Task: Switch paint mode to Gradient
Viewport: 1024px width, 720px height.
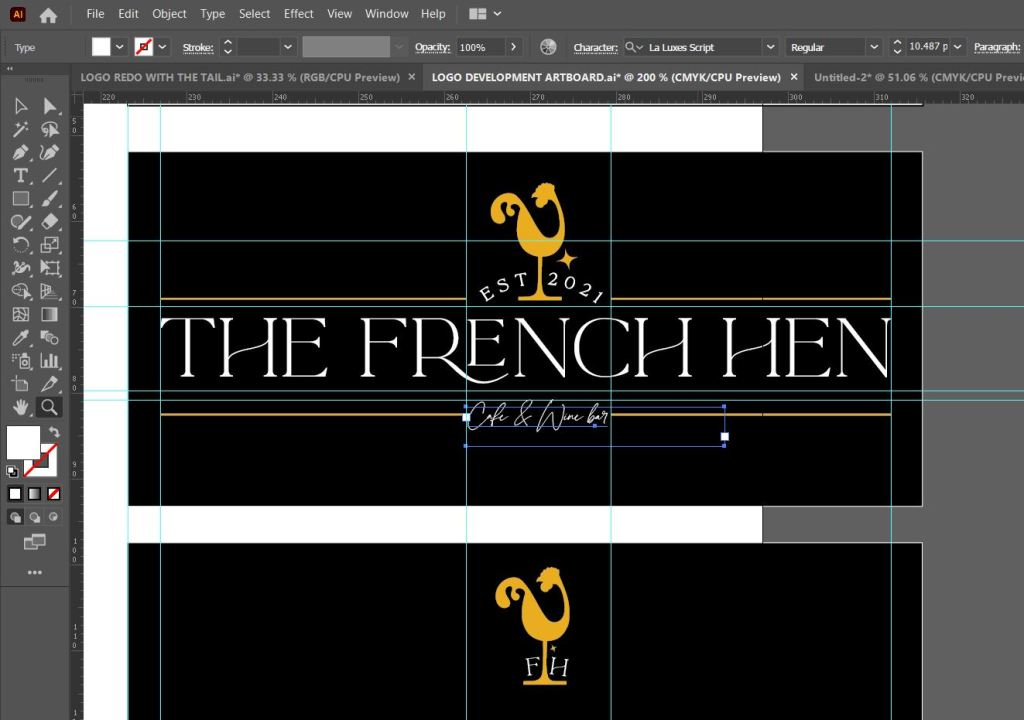Action: (x=34, y=494)
